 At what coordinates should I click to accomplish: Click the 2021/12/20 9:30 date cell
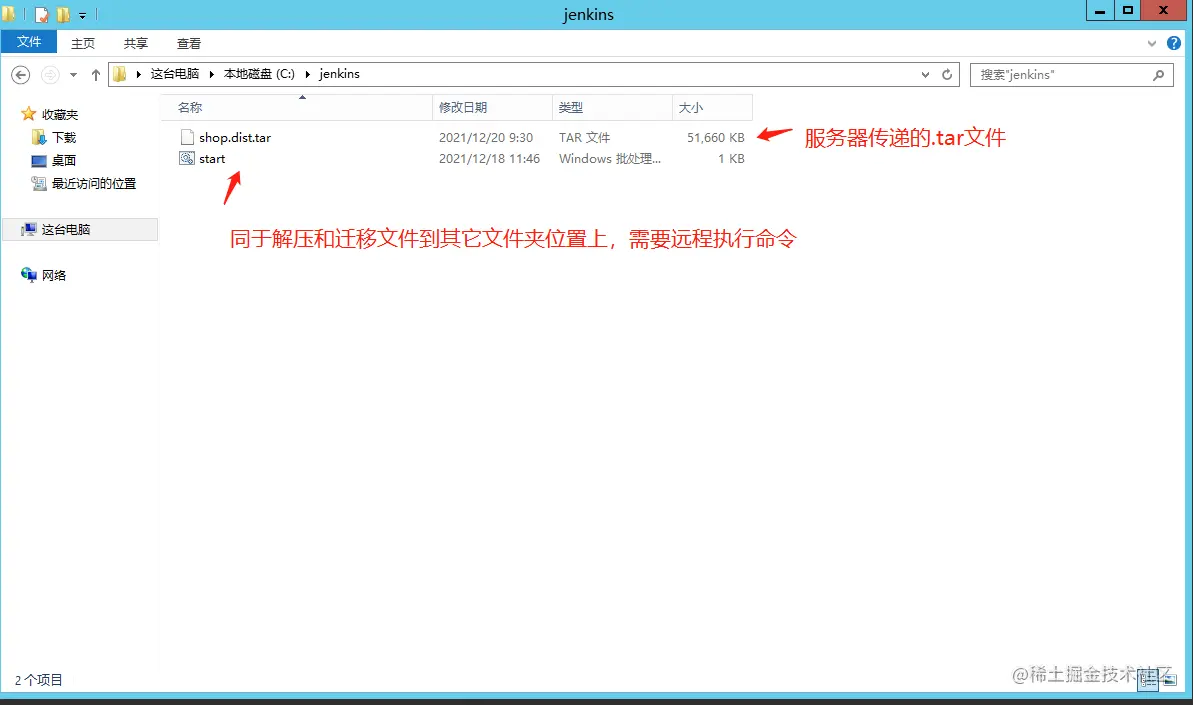pyautogui.click(x=485, y=137)
